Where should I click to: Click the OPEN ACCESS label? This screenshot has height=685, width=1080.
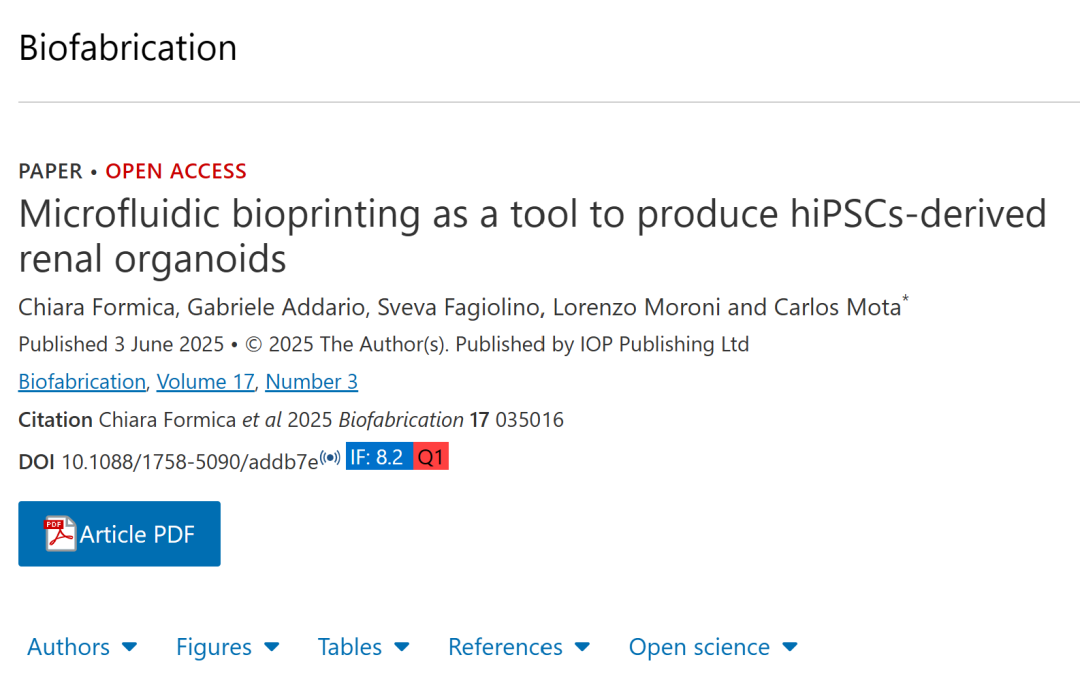click(x=176, y=171)
